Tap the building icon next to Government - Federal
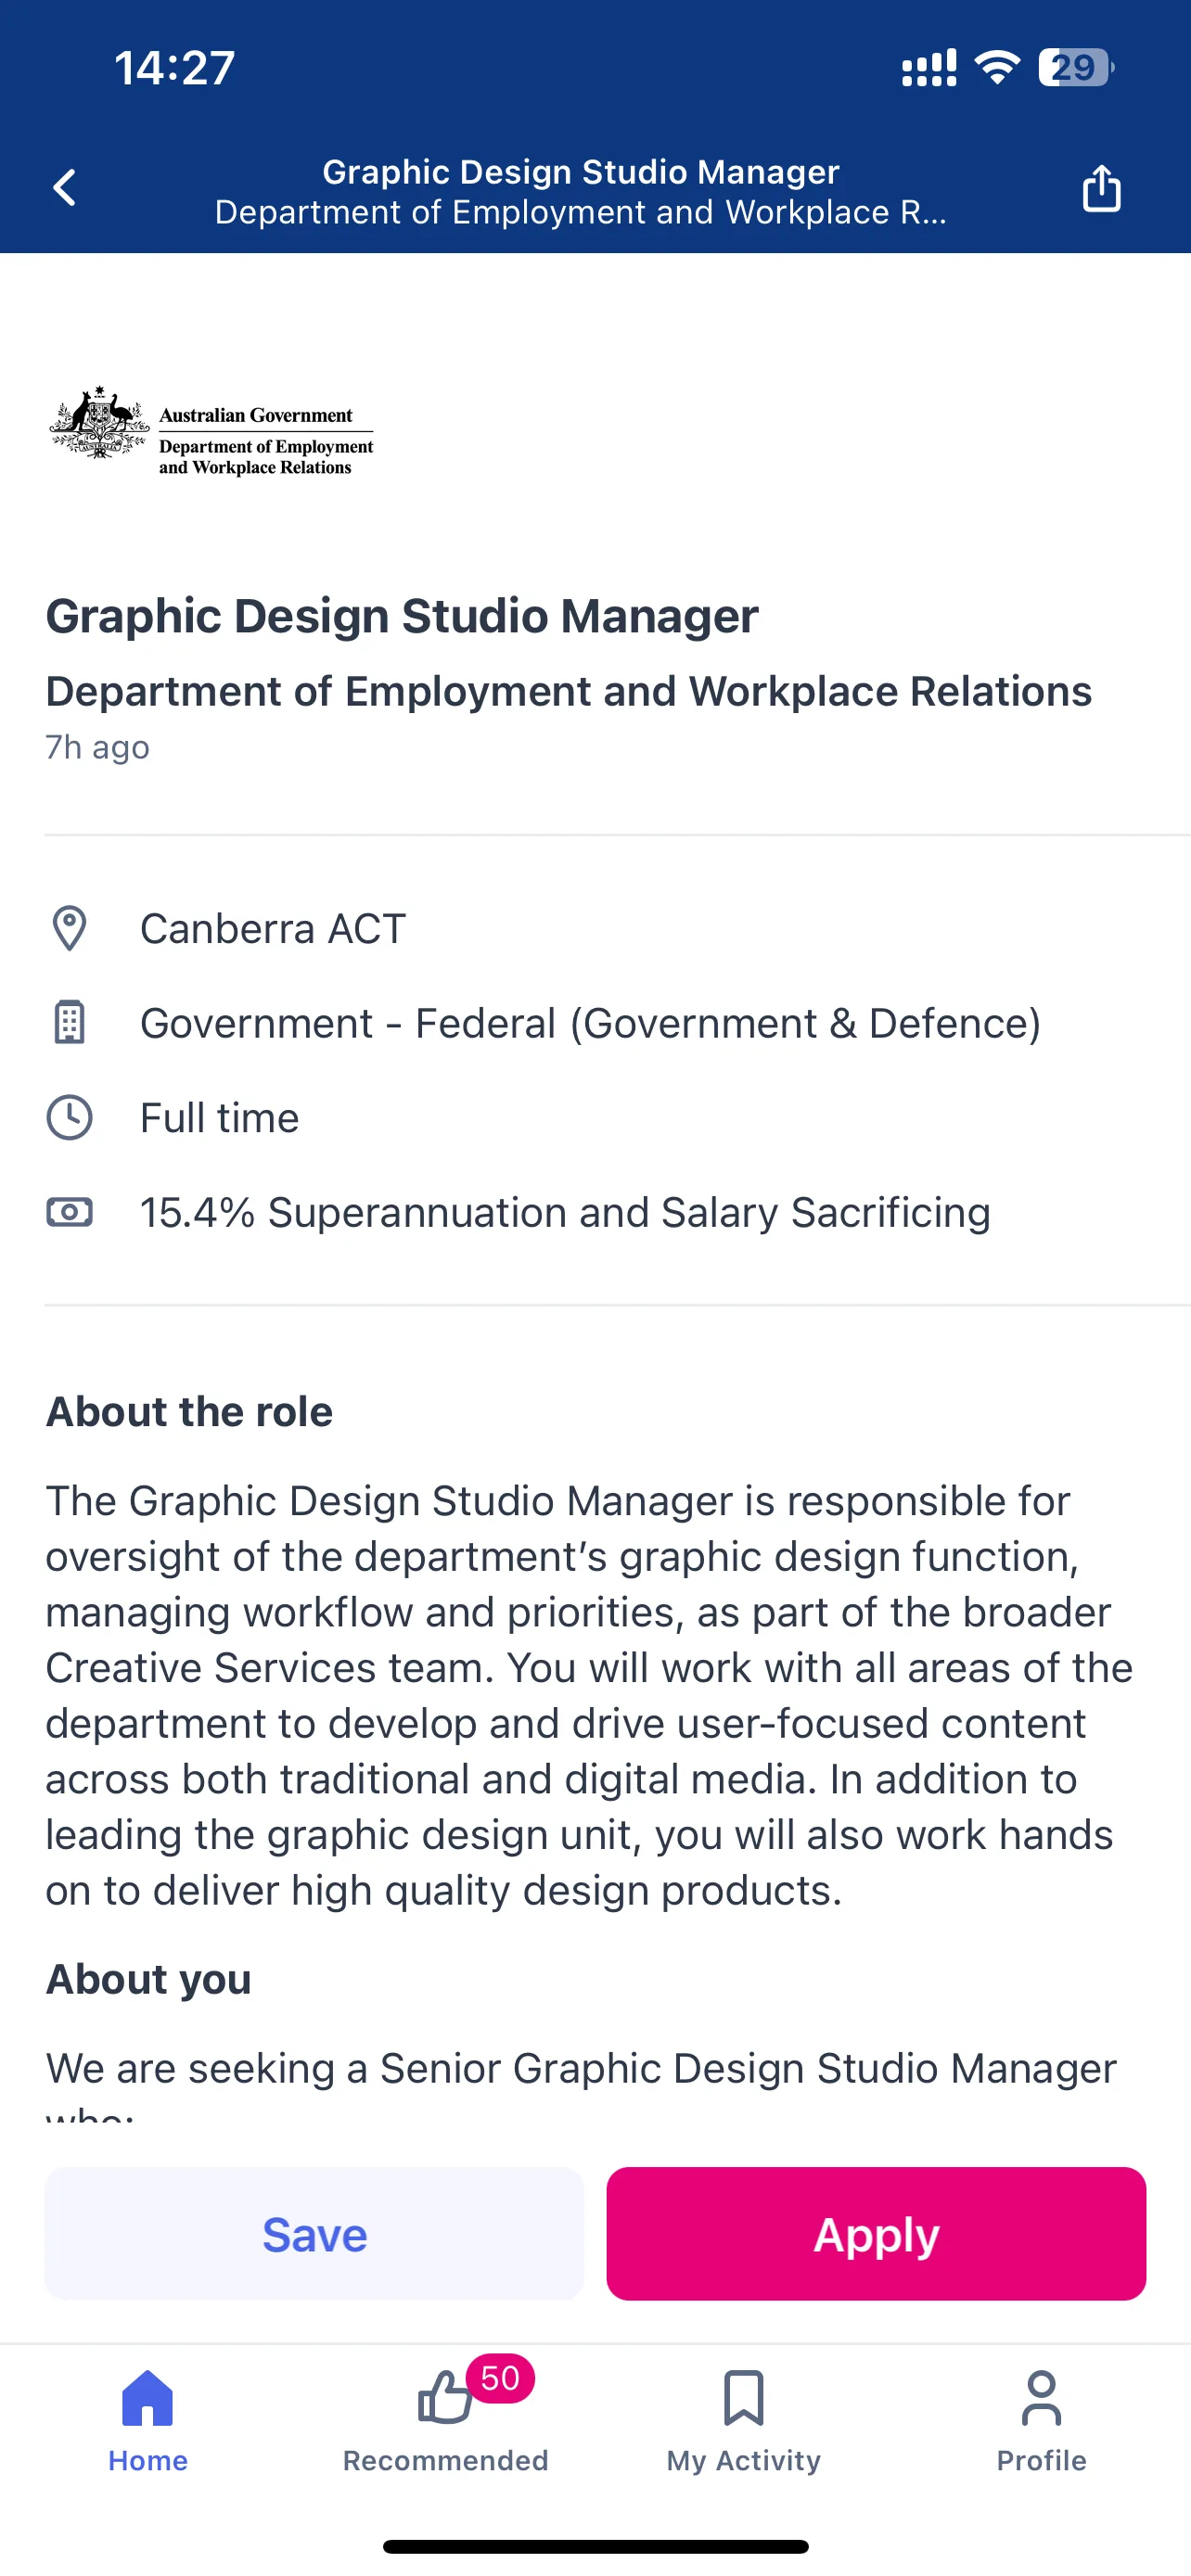 [69, 1023]
